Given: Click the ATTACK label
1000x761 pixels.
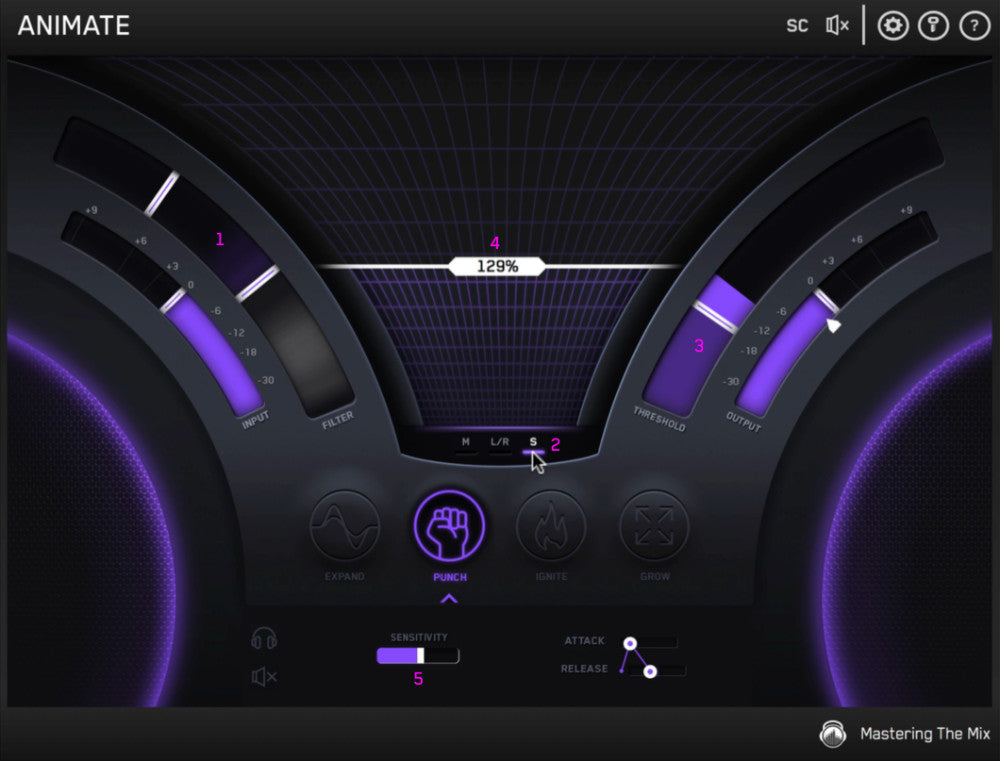Looking at the screenshot, I should [x=584, y=640].
